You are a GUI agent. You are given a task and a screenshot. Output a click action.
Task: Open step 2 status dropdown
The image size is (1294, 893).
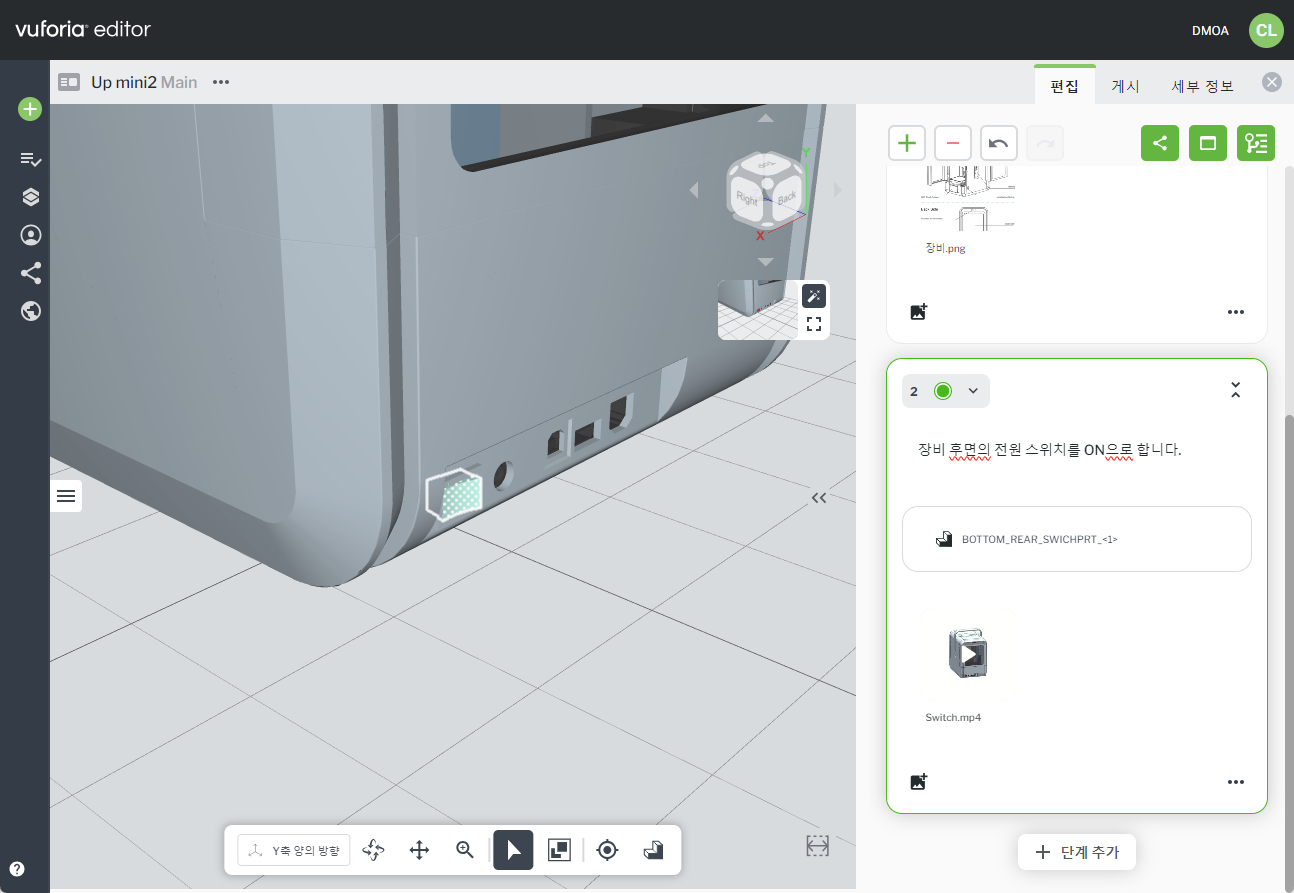[x=973, y=391]
